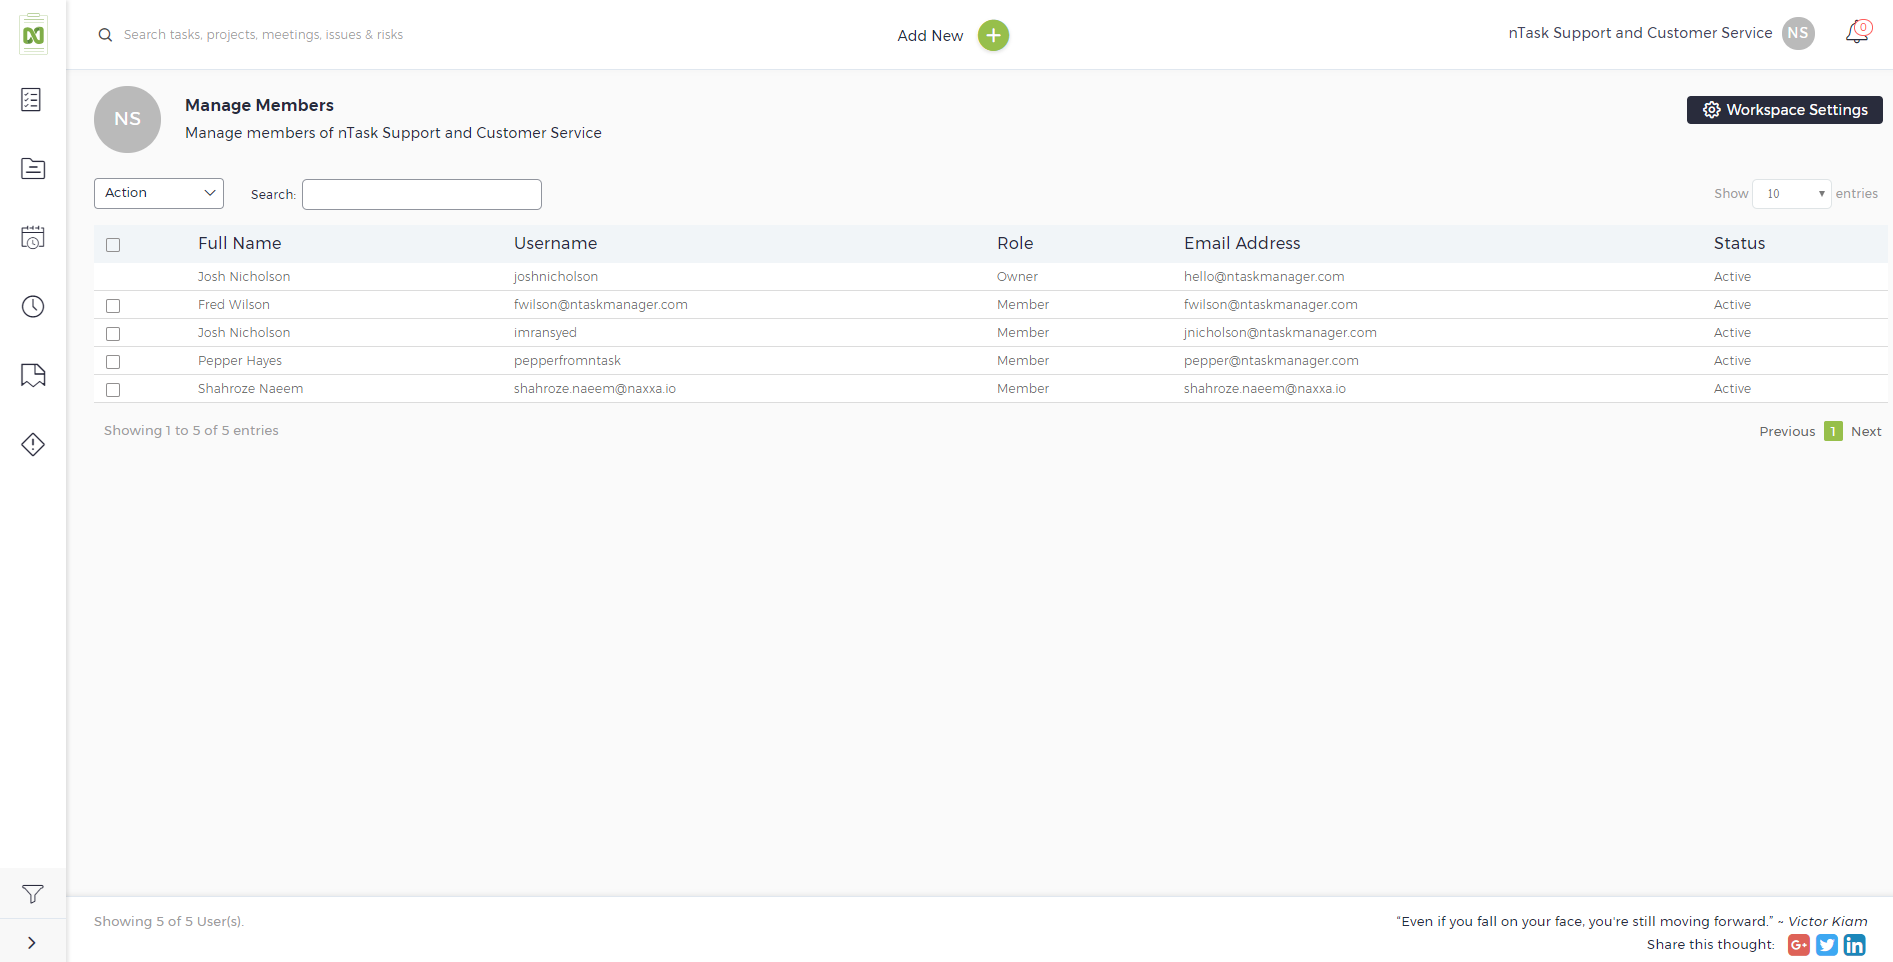Click email jnicholson@ntaskmanager.com

tap(1280, 333)
